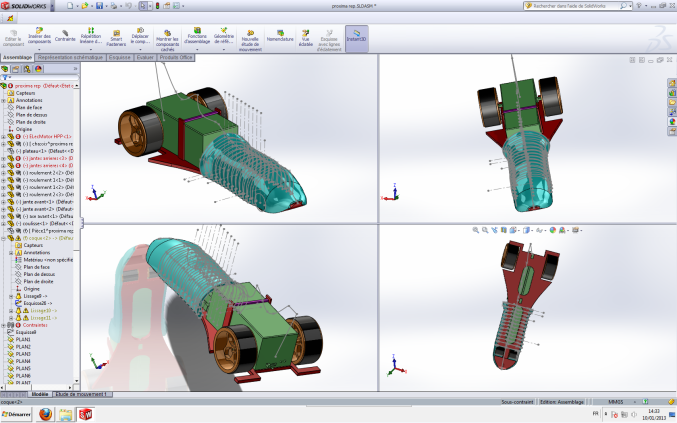Switch to the Esquisse tab
The image size is (677, 423).
pos(120,57)
